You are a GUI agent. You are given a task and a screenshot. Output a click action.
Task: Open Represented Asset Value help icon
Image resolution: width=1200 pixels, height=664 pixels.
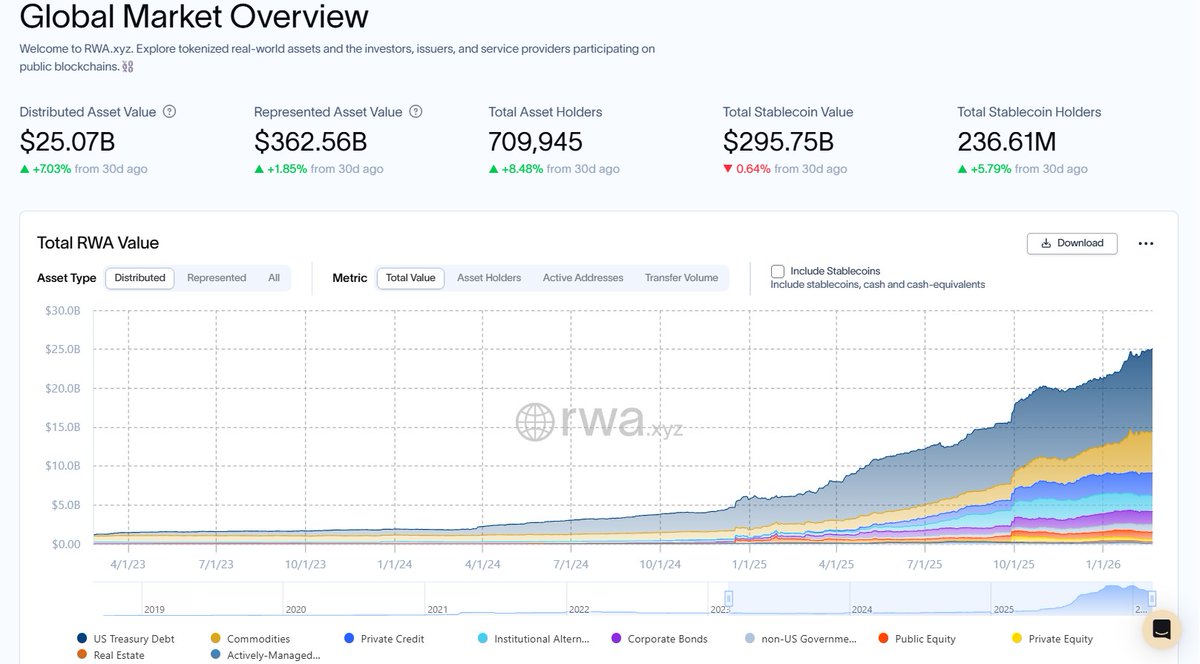click(416, 112)
